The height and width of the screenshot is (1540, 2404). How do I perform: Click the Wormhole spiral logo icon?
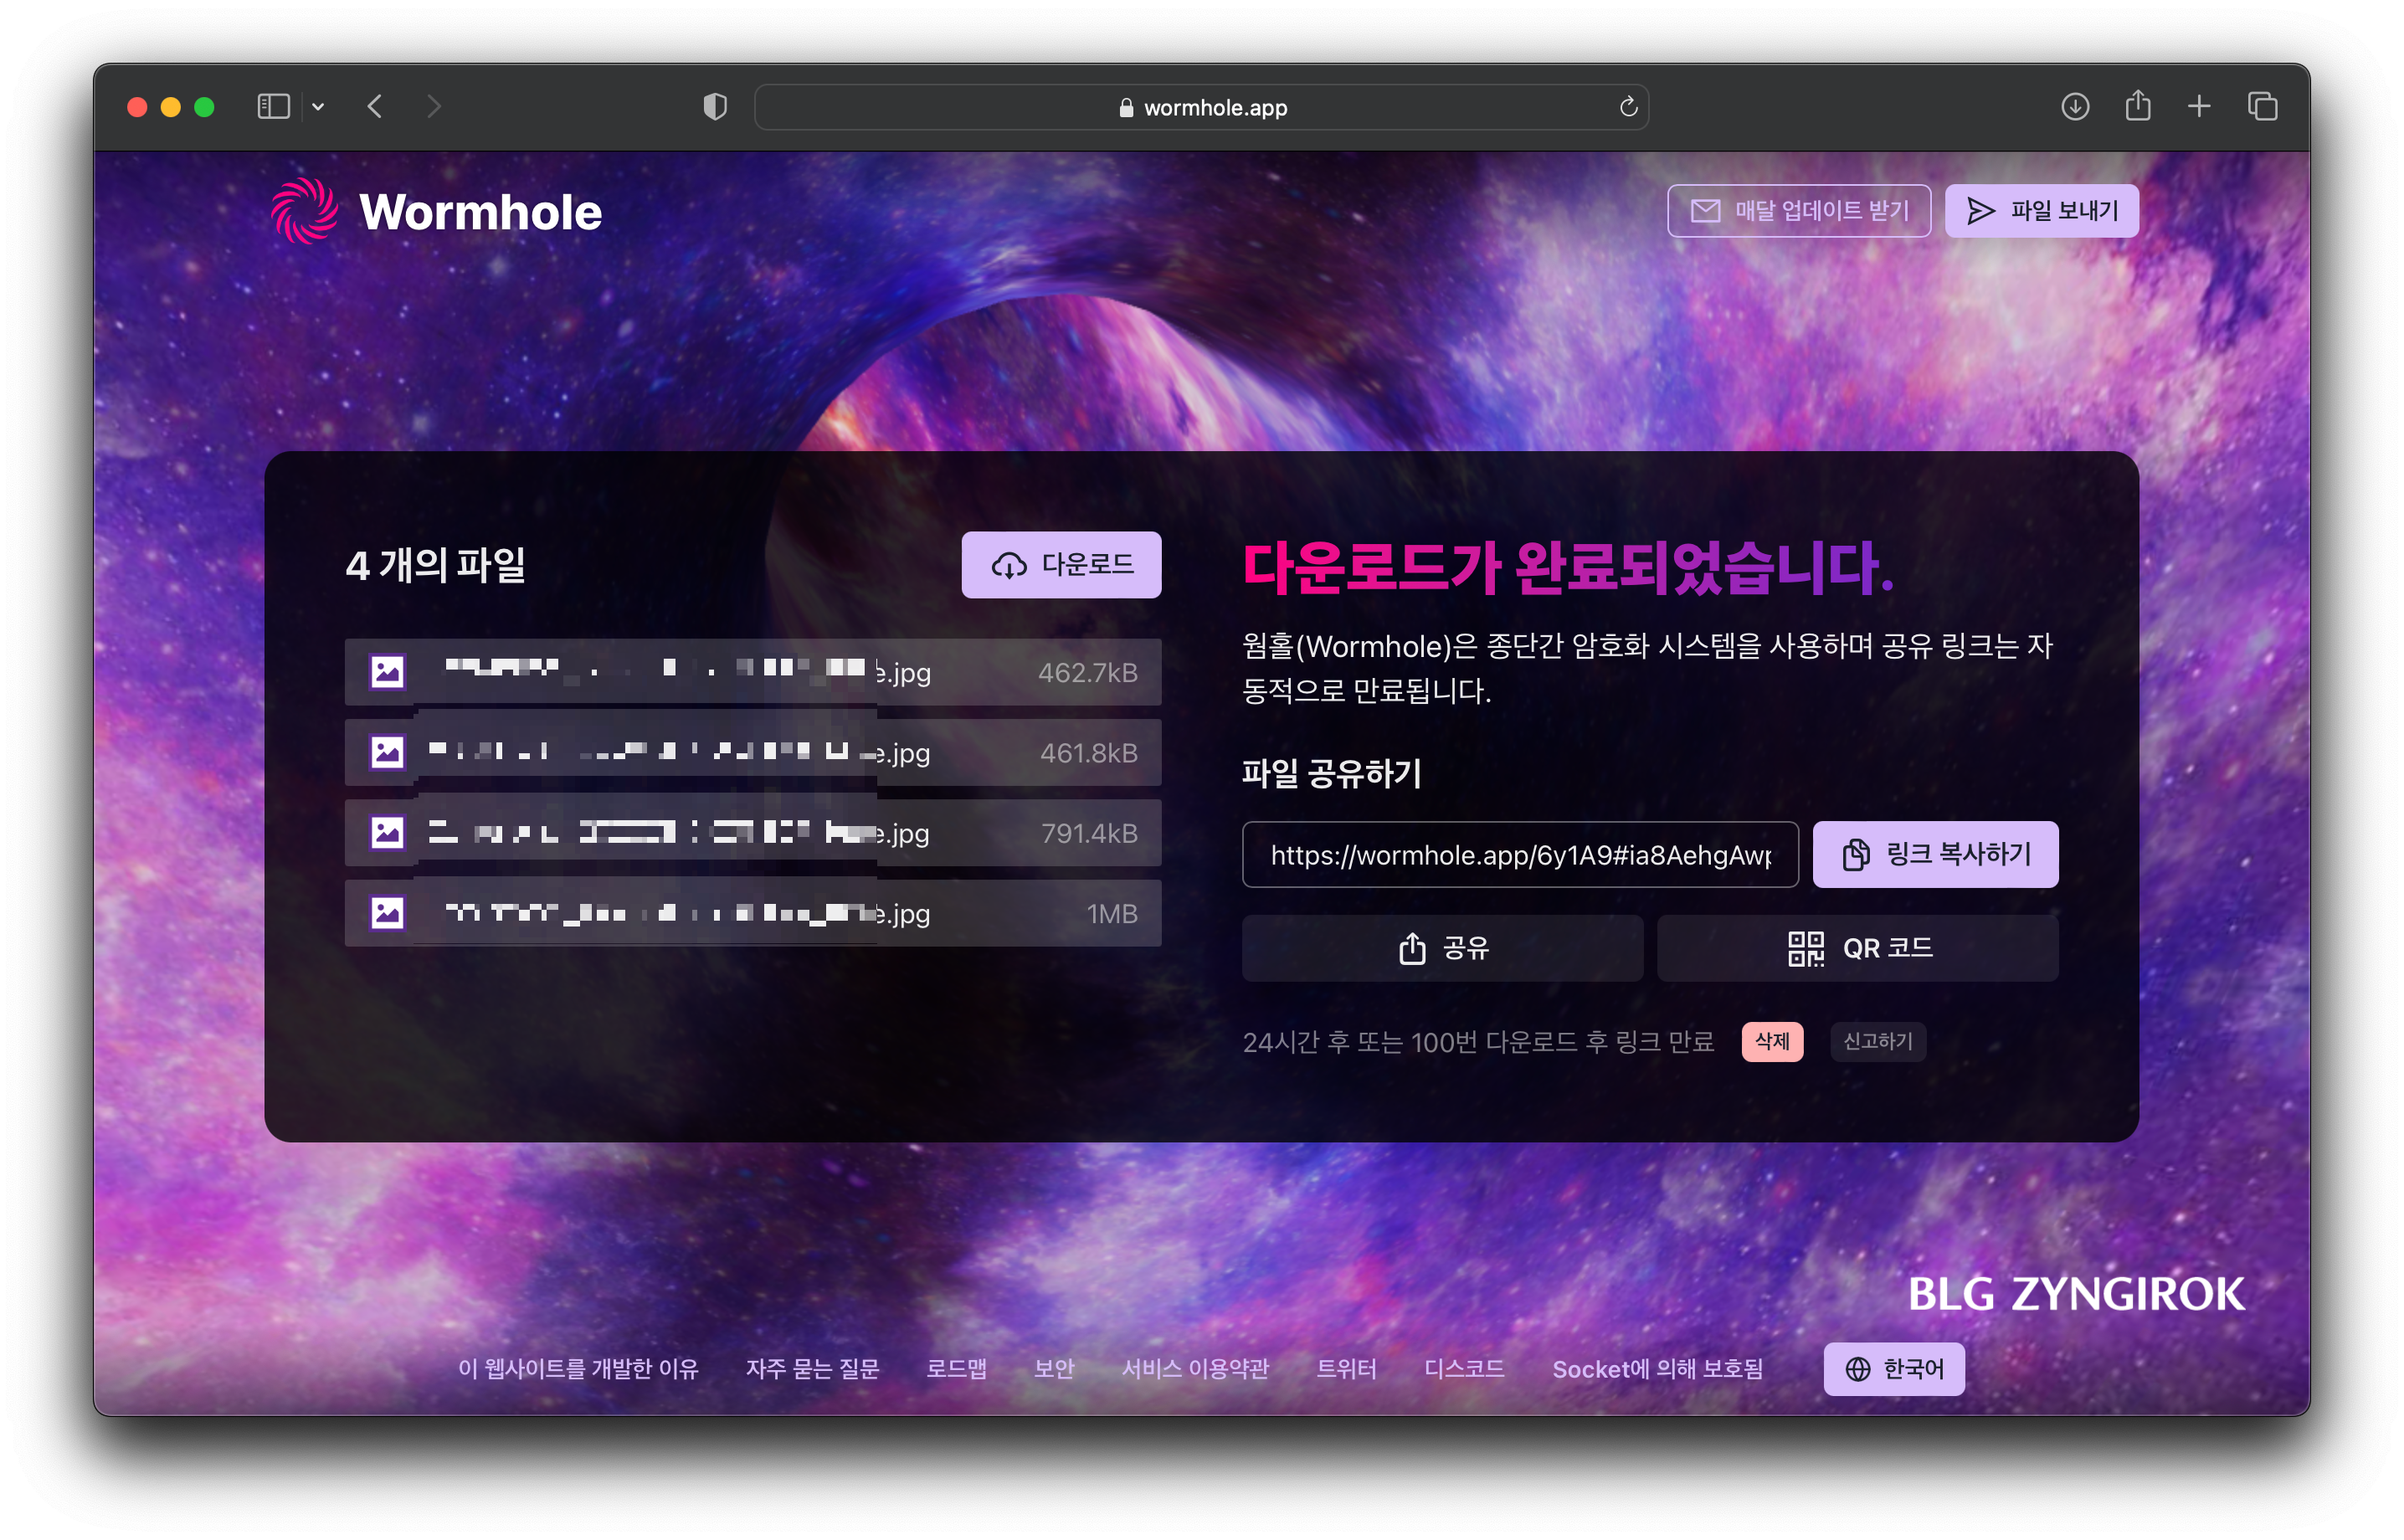(x=305, y=210)
